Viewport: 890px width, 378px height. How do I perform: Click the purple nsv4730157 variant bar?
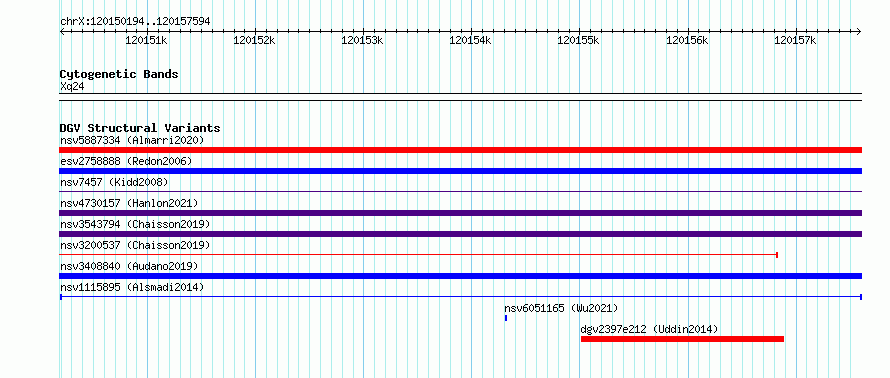(460, 213)
